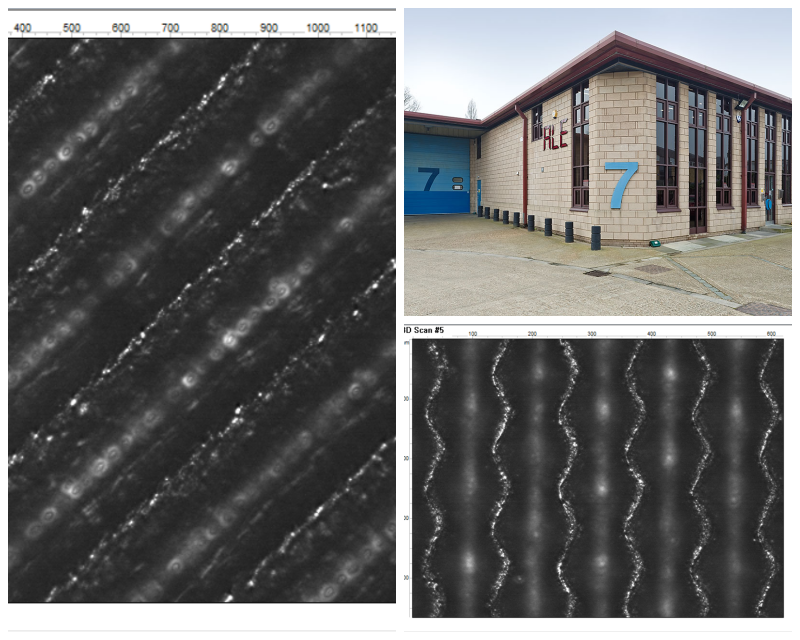Open the wavy-line ID Scan #5 image
800x640 pixels.
coord(597,478)
